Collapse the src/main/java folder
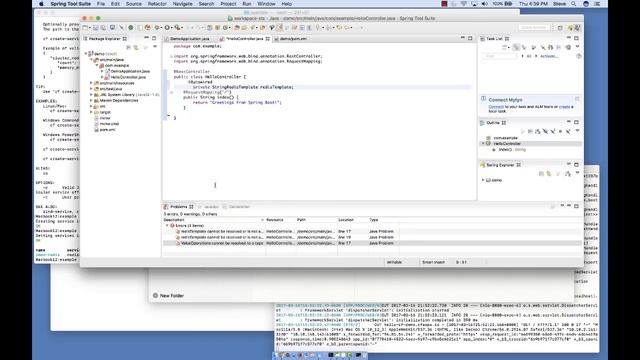The image size is (640, 360). click(x=91, y=60)
